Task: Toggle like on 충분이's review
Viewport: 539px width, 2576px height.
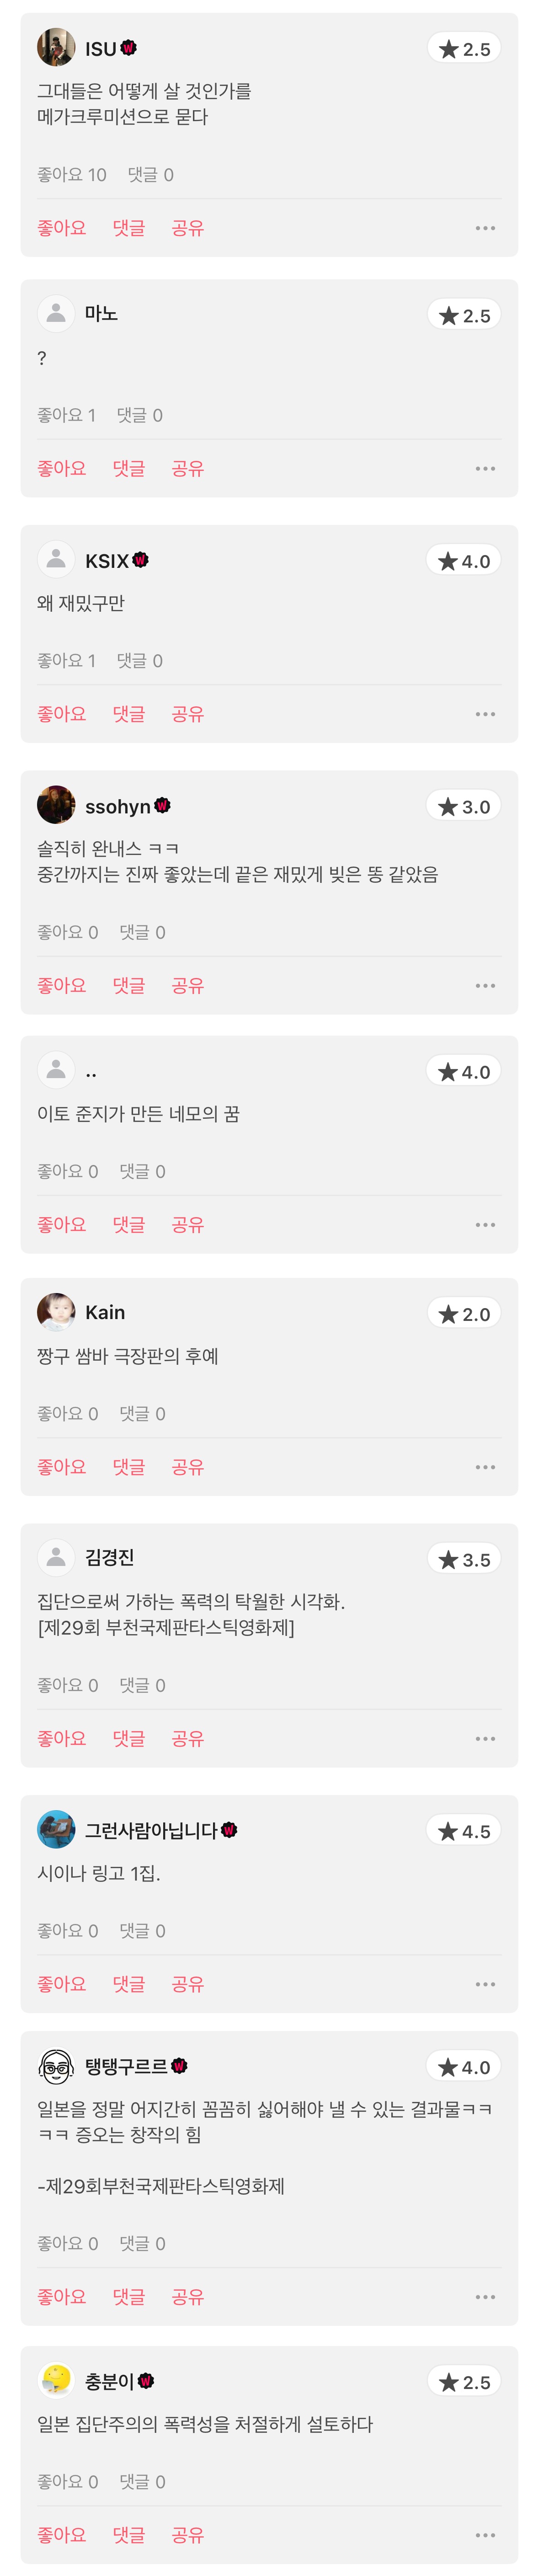Action: (x=61, y=2535)
